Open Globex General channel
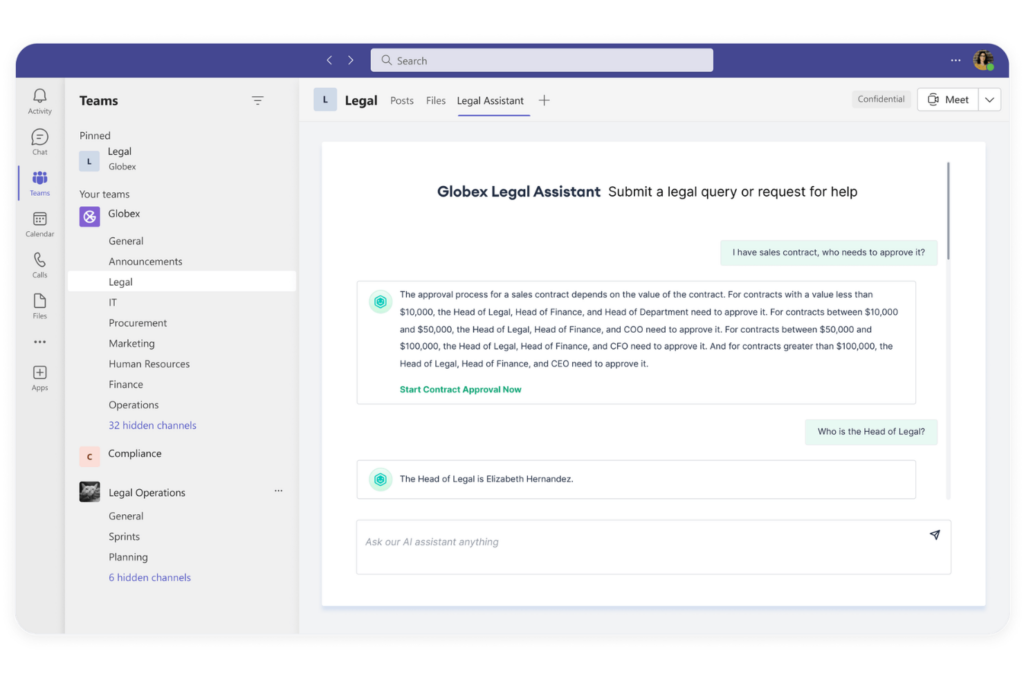Viewport: 1024px width, 683px height. [126, 241]
